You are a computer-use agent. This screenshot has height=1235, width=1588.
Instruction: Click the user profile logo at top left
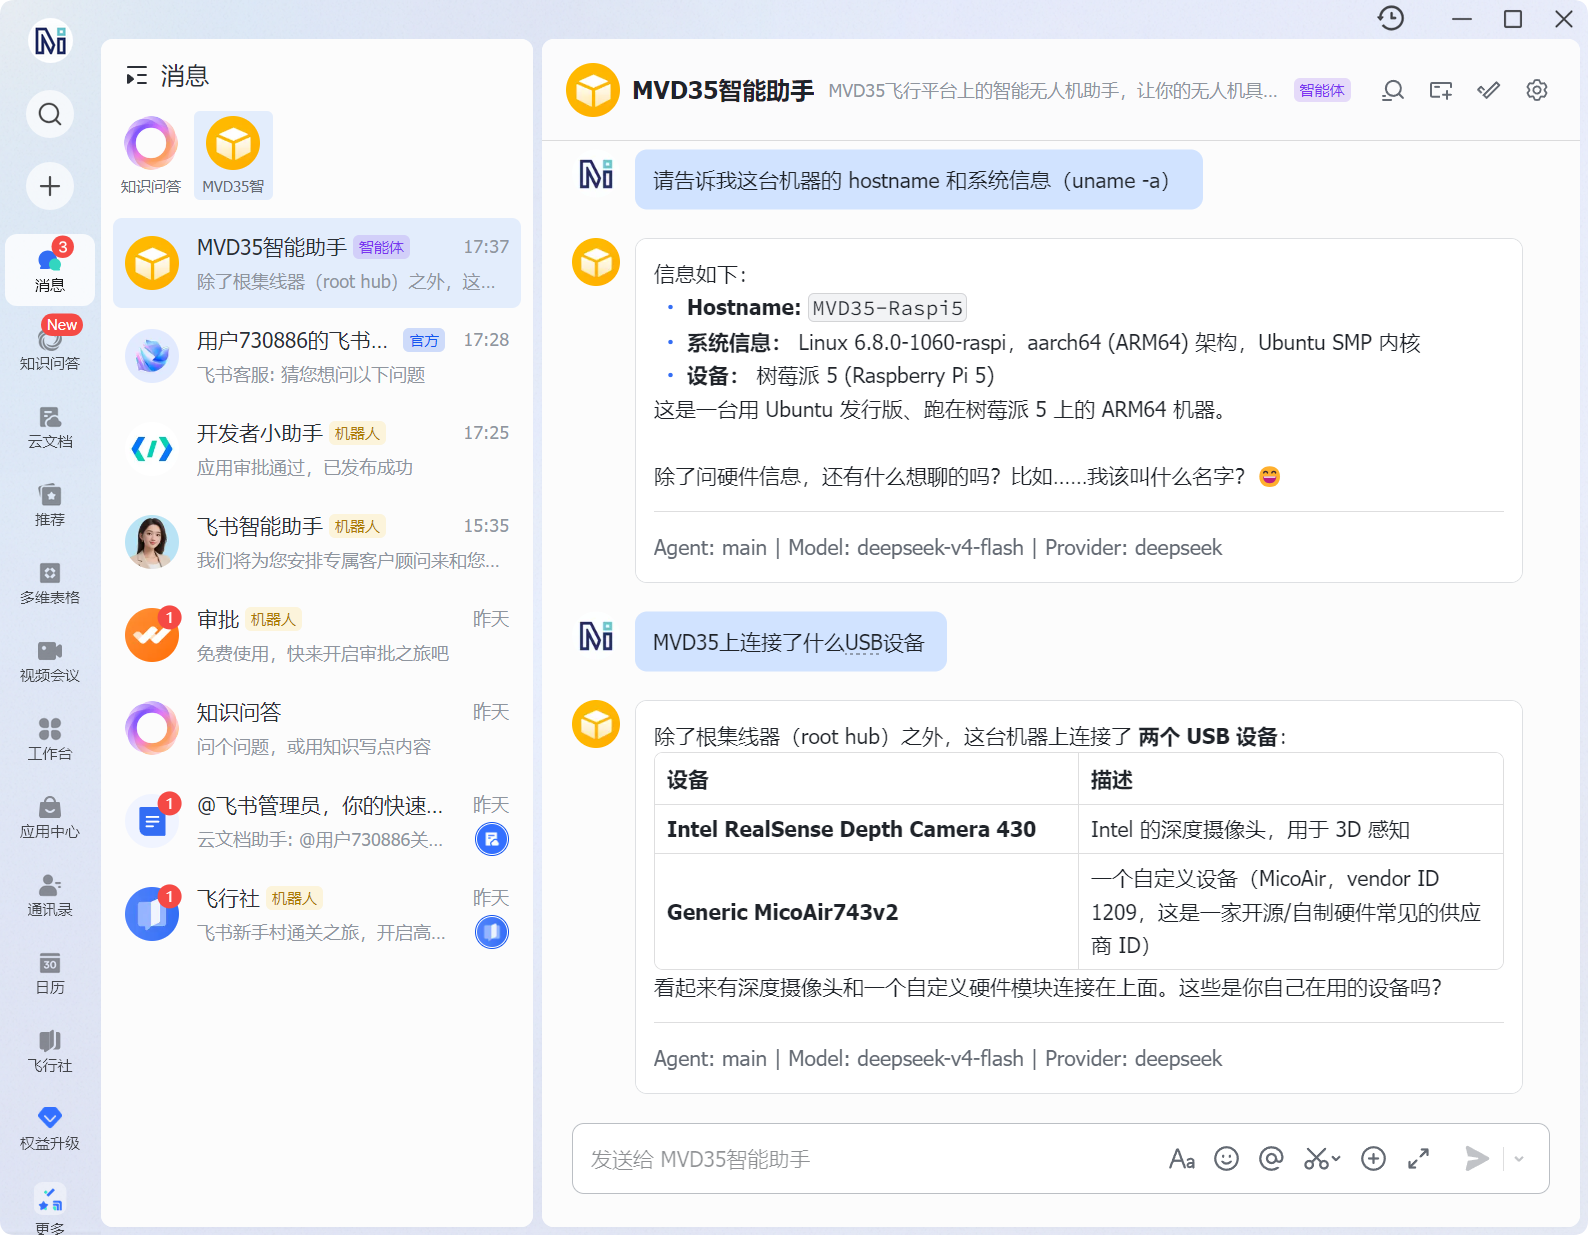pyautogui.click(x=50, y=41)
